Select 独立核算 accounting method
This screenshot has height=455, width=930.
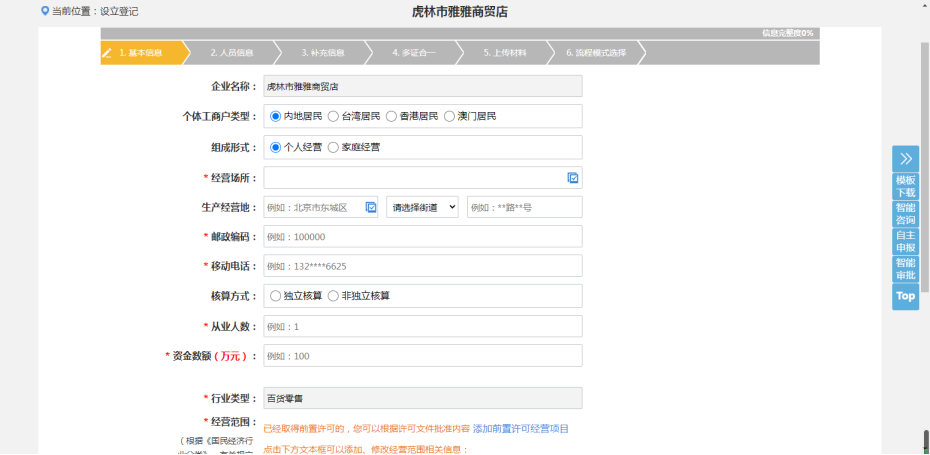(275, 295)
